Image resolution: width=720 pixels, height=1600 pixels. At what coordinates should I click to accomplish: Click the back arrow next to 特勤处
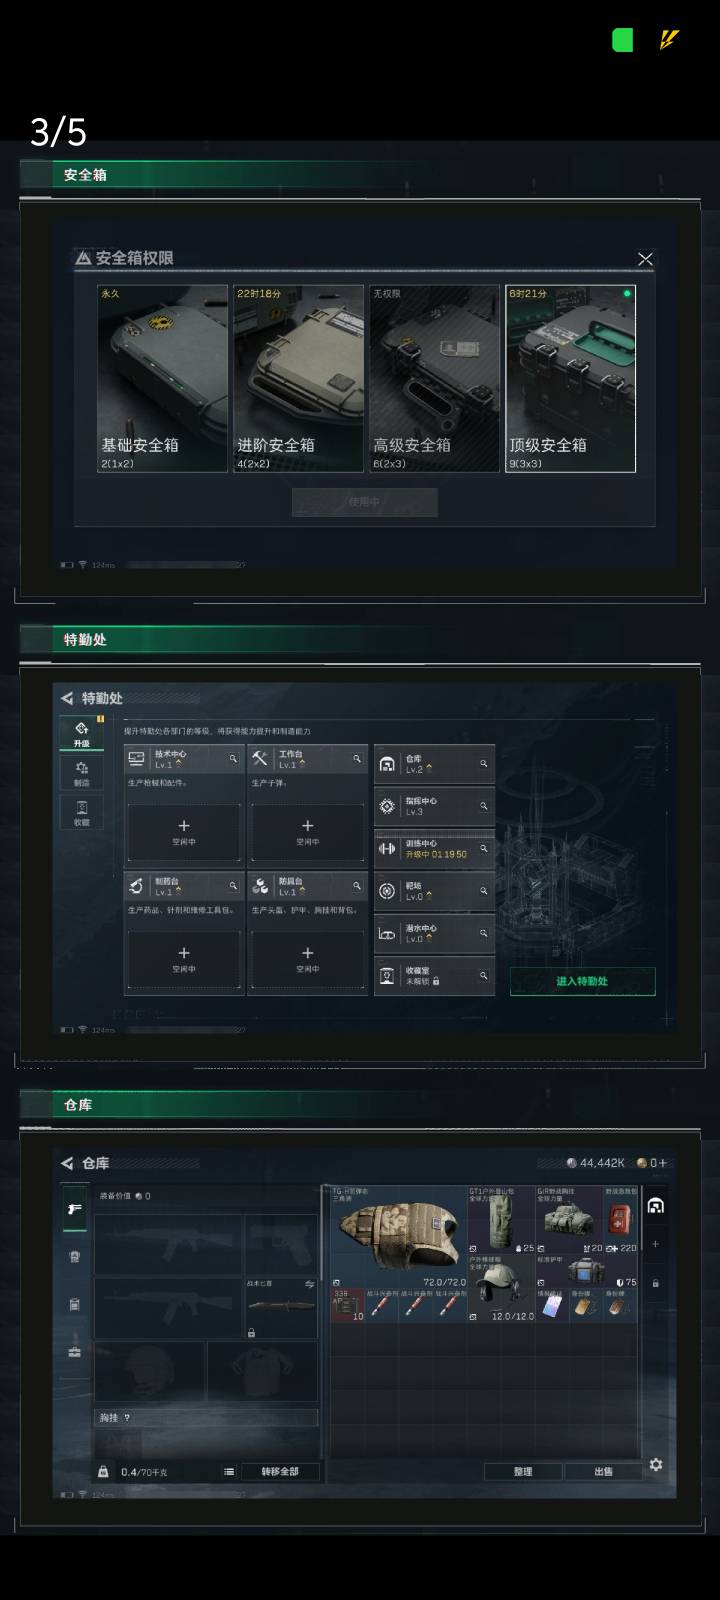tap(67, 698)
